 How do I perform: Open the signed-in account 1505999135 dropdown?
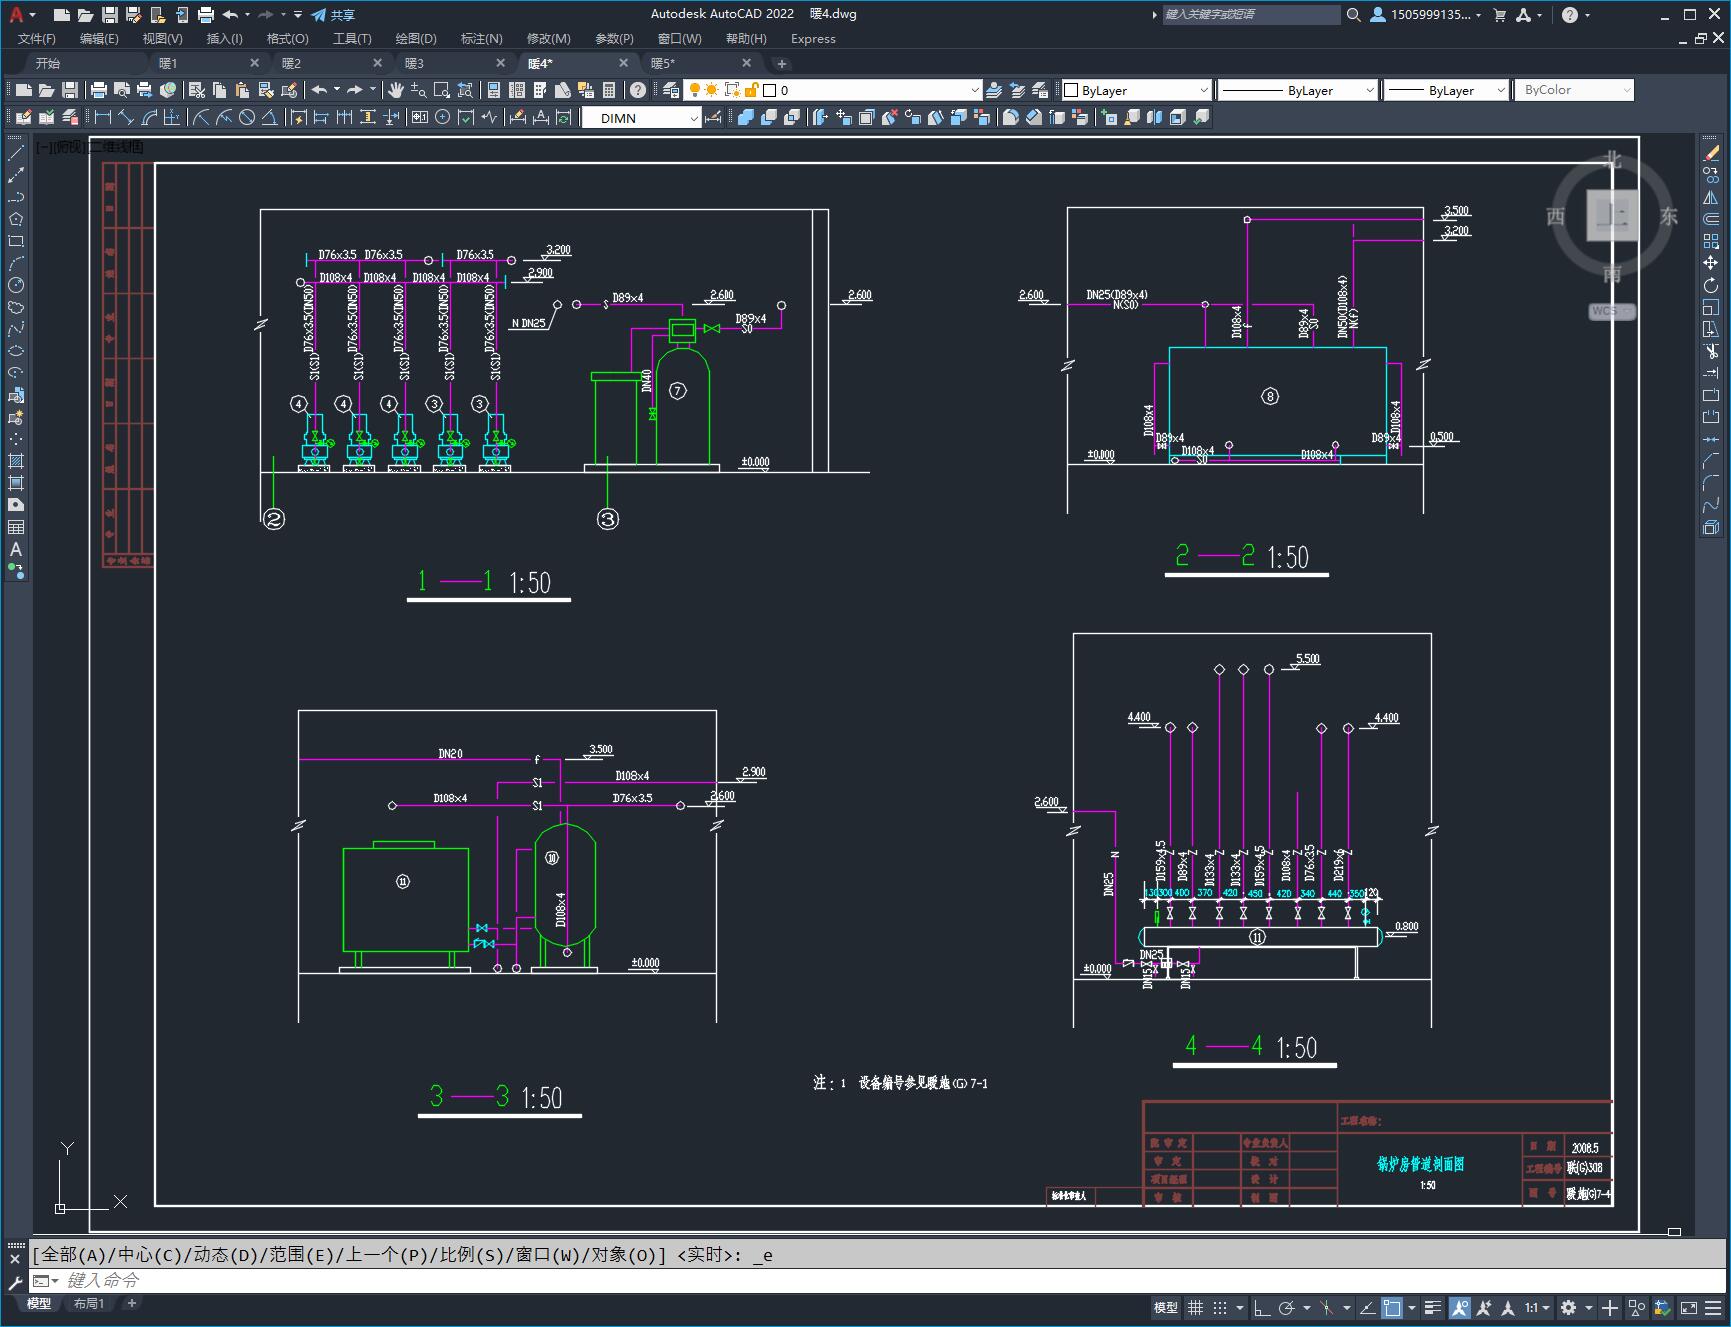coord(1426,15)
